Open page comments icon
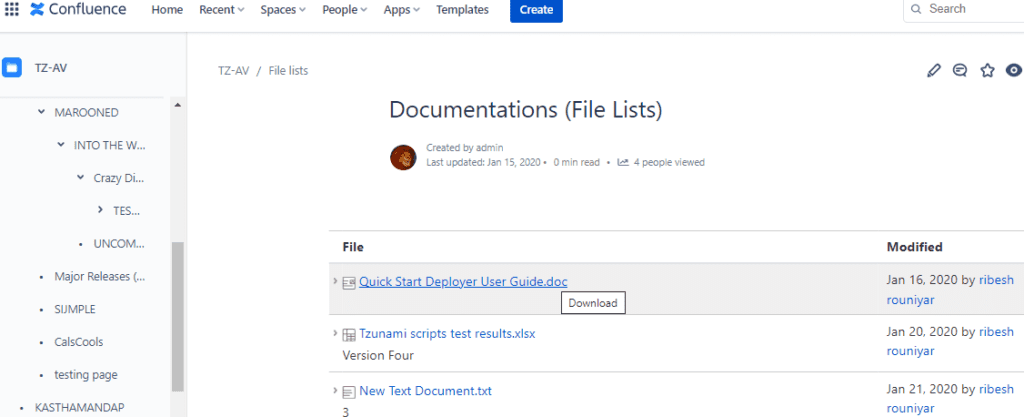Viewport: 1024px width, 417px height. pyautogui.click(x=960, y=70)
